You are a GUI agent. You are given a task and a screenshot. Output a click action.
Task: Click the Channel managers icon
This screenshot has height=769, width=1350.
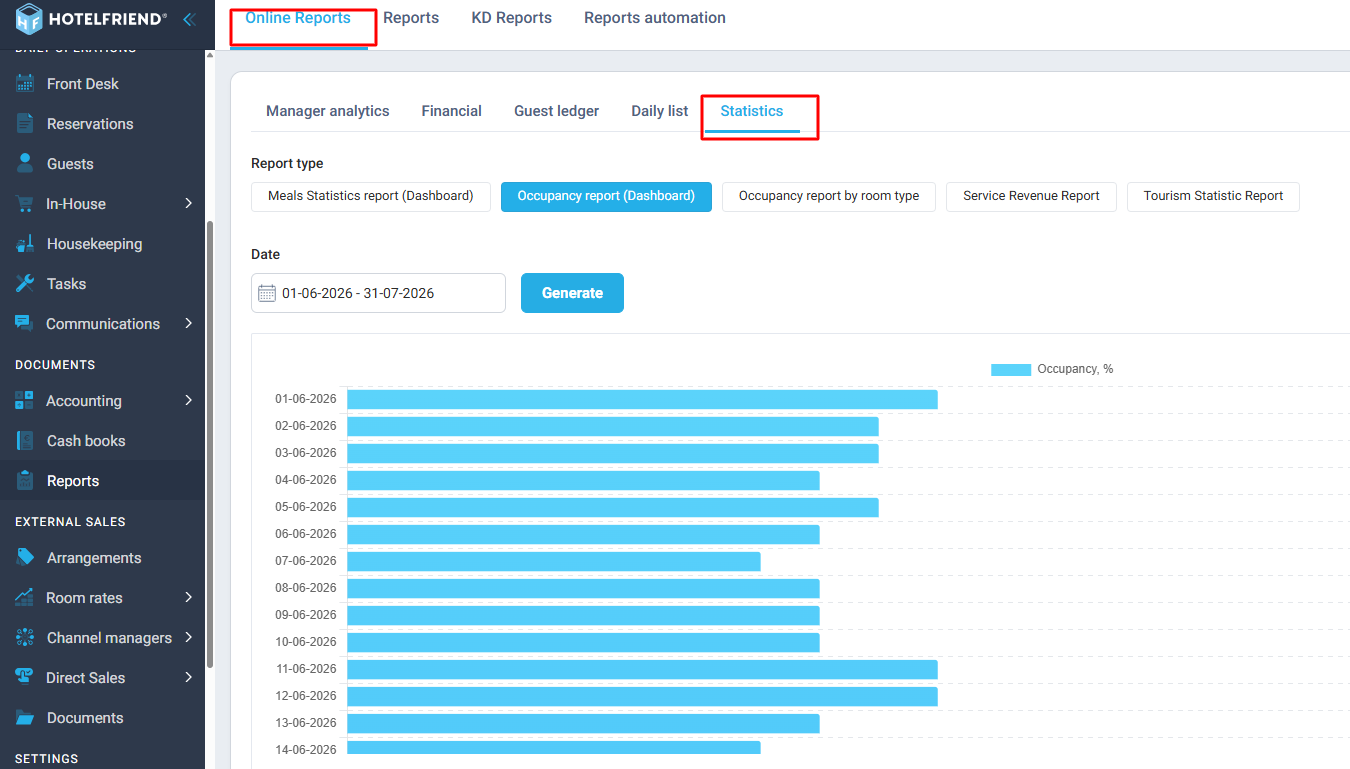coord(25,638)
